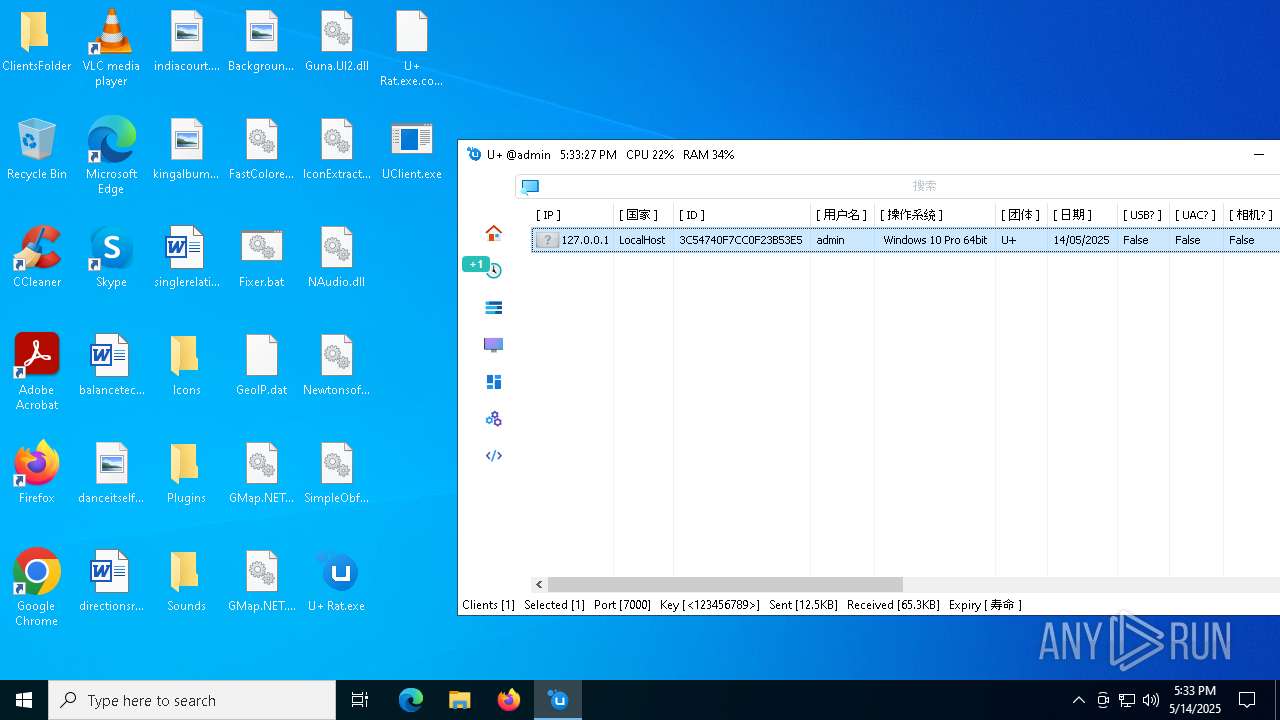
Task: Select Microsoft Edge desktop shortcut
Action: pos(111,155)
